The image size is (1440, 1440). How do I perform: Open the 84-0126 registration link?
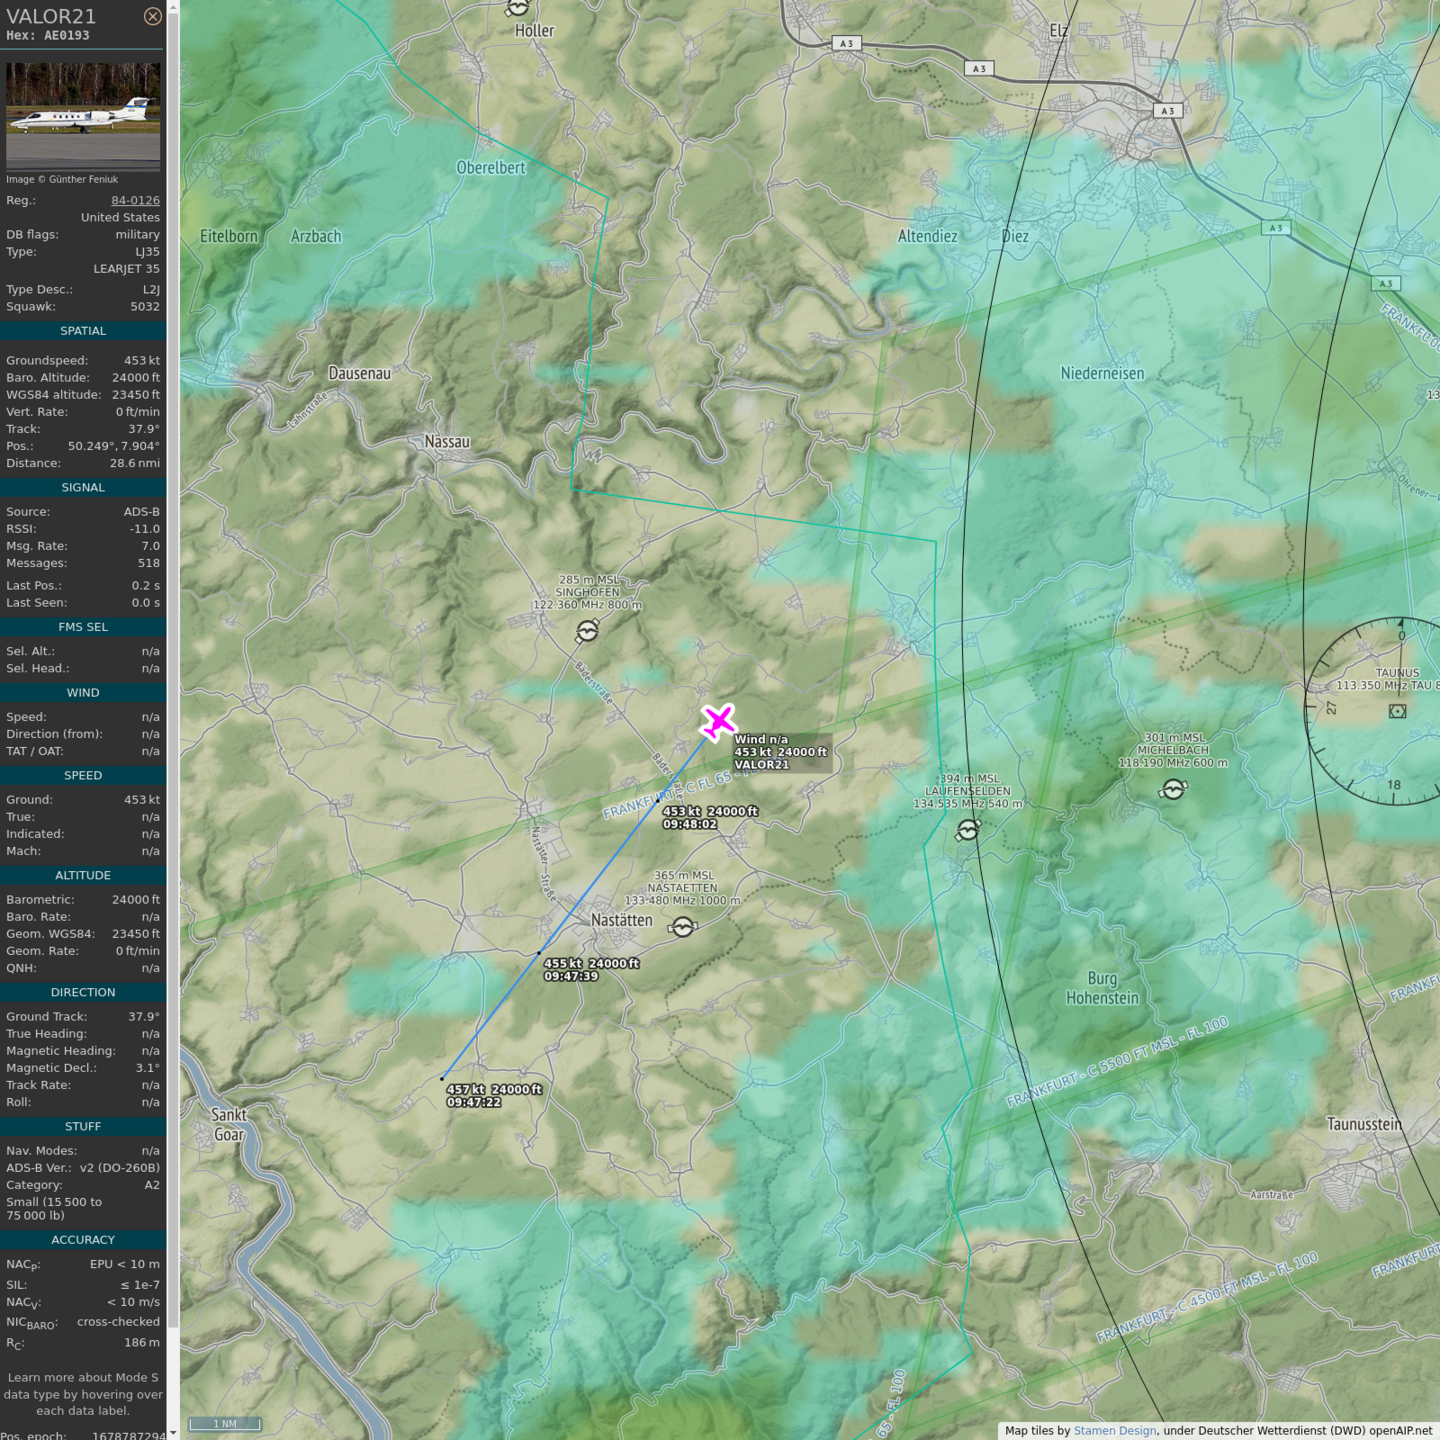[x=135, y=200]
